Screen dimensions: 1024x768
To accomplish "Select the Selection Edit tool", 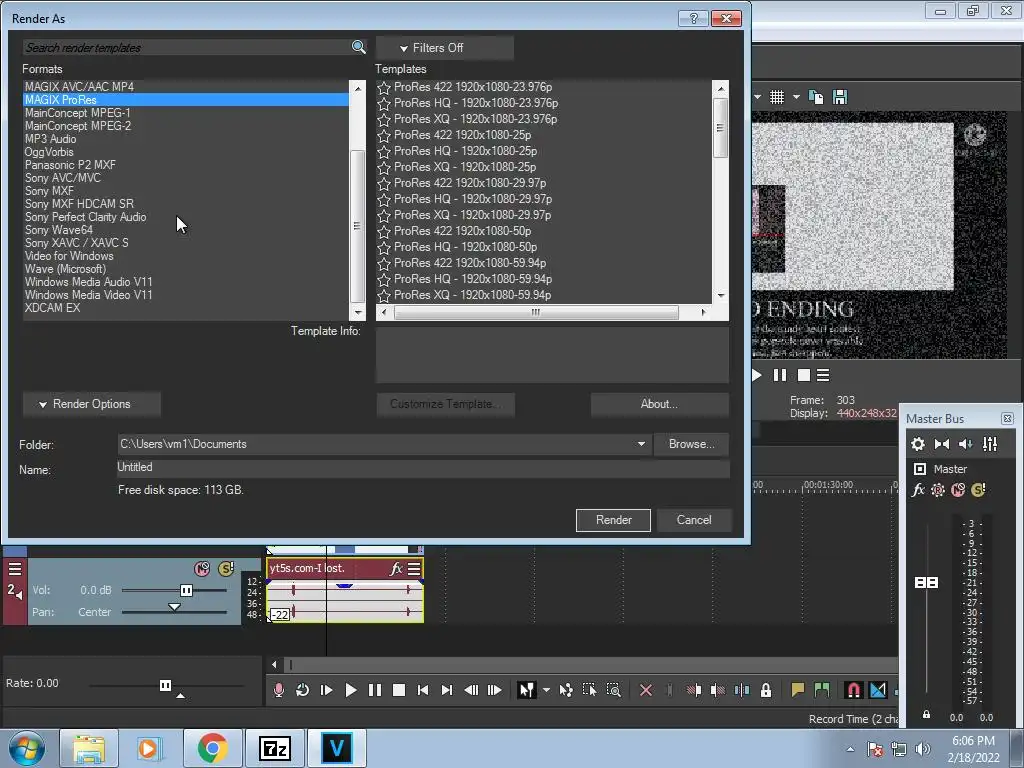I will click(589, 690).
